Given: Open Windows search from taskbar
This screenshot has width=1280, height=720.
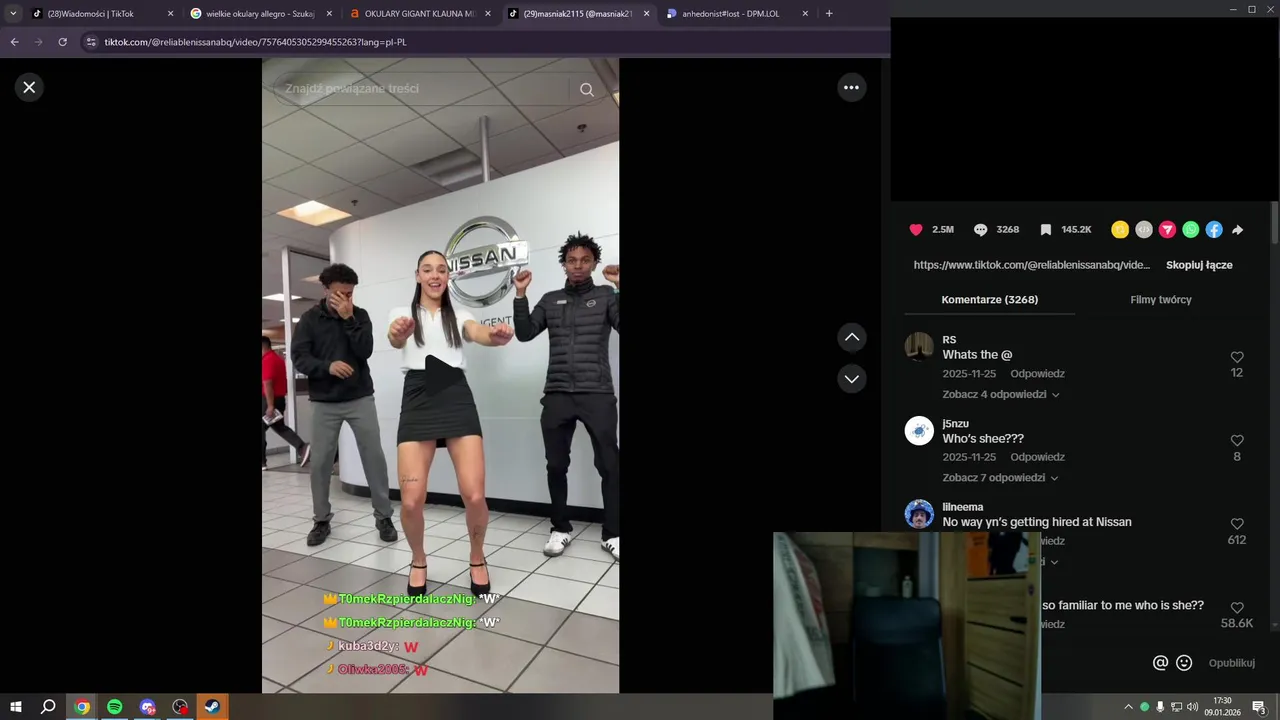Looking at the screenshot, I should [x=48, y=707].
